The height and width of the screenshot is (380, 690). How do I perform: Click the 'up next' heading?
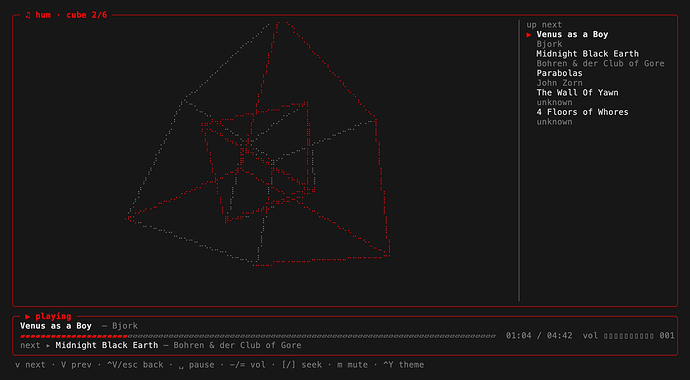pos(544,25)
